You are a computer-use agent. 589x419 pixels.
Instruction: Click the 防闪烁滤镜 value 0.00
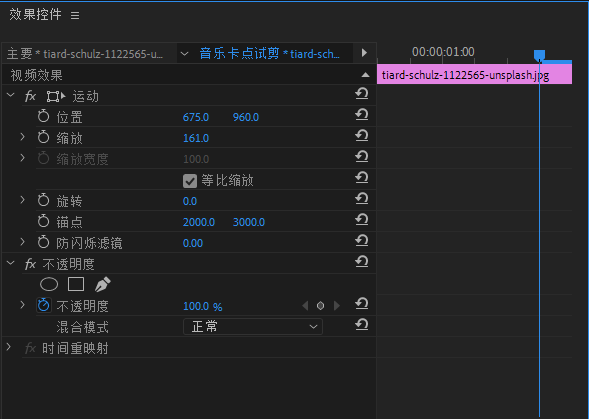point(193,244)
